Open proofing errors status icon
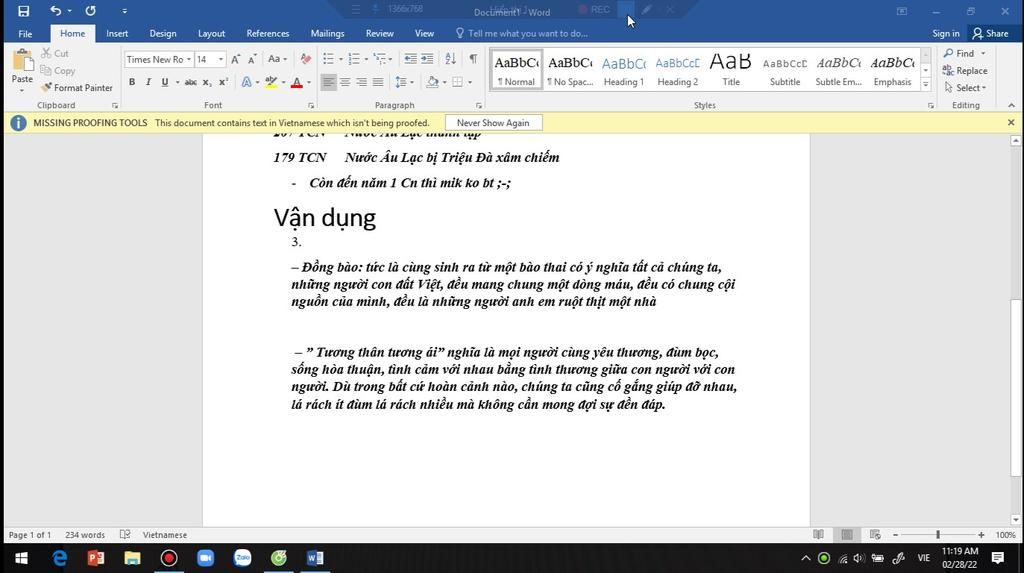This screenshot has width=1024, height=573. (125, 534)
